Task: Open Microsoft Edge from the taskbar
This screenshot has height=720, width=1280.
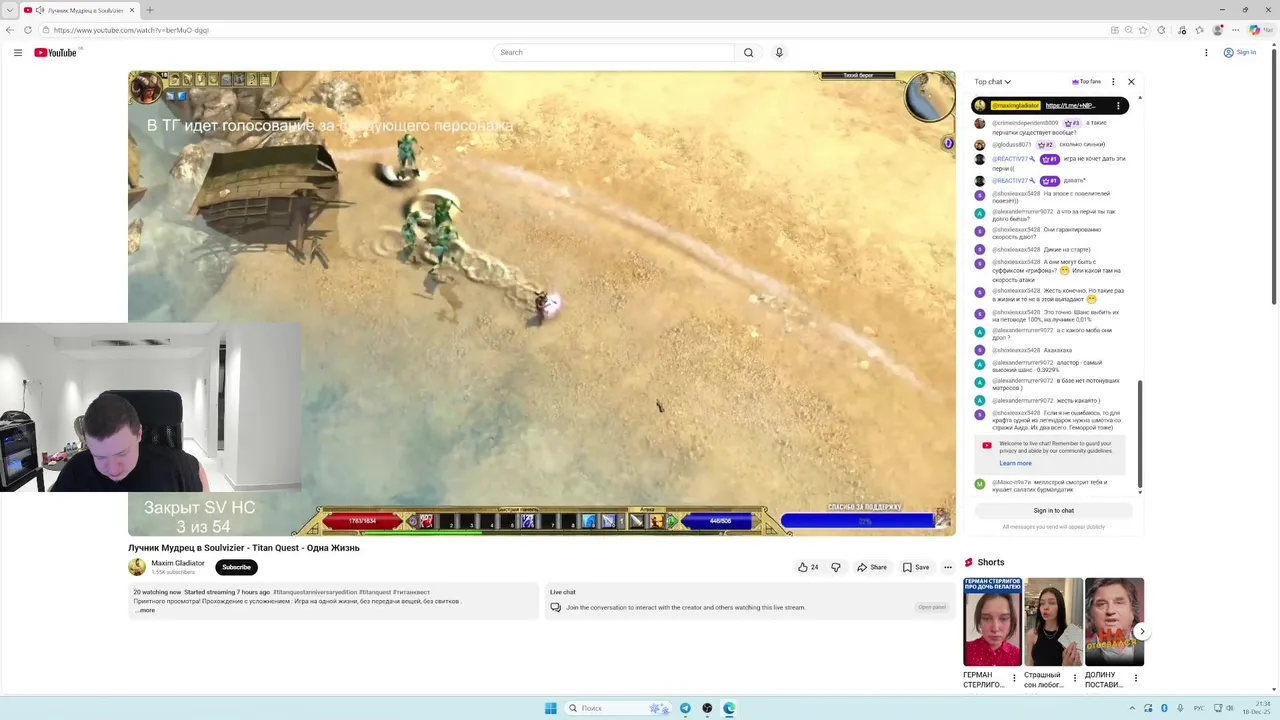Action: coord(729,708)
